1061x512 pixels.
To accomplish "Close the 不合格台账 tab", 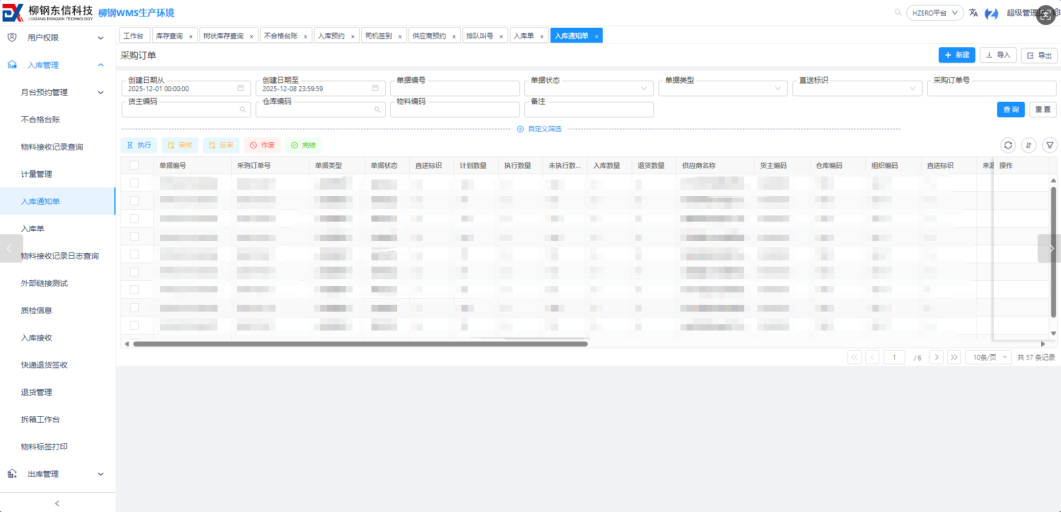I will (306, 36).
